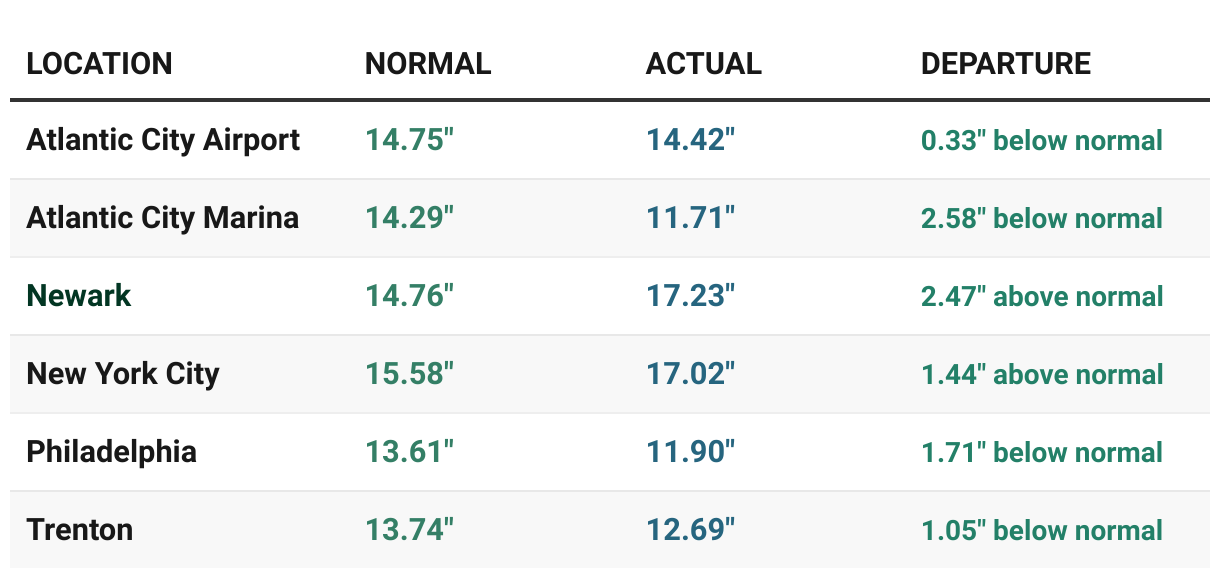Screen dimensions: 1220x578
Task: Click the ACTUAL column header
Action: 703,64
